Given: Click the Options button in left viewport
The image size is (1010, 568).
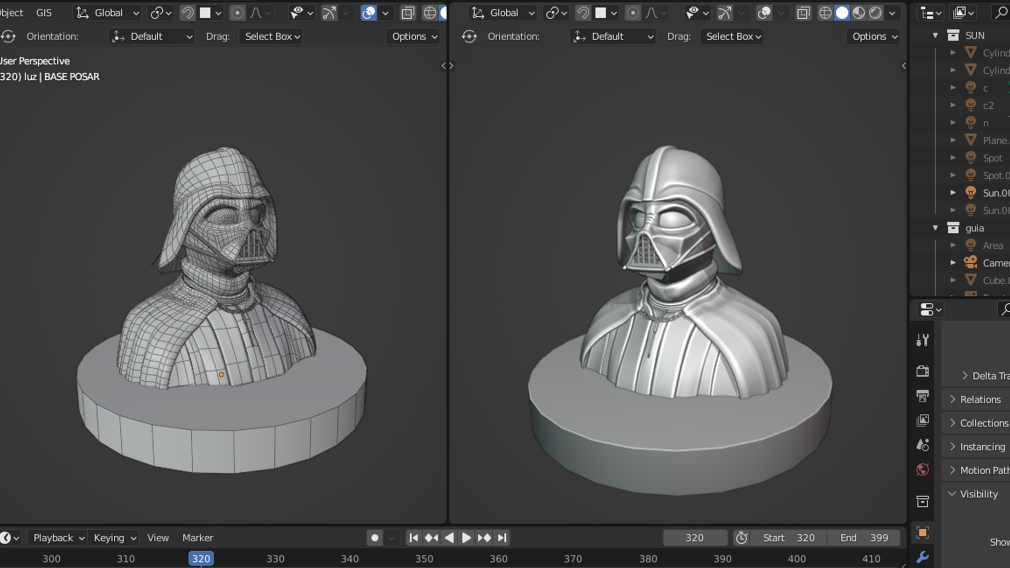Looking at the screenshot, I should point(413,36).
